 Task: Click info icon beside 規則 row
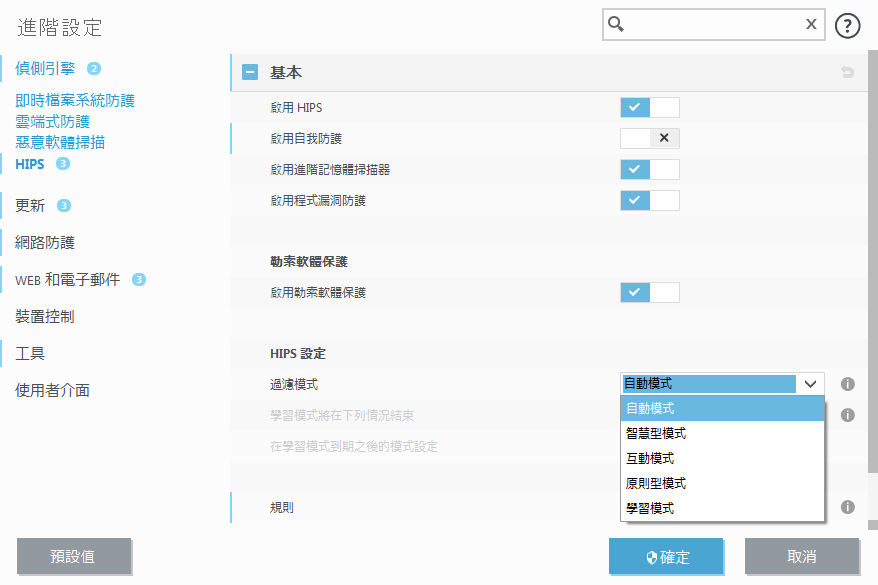pyautogui.click(x=847, y=507)
